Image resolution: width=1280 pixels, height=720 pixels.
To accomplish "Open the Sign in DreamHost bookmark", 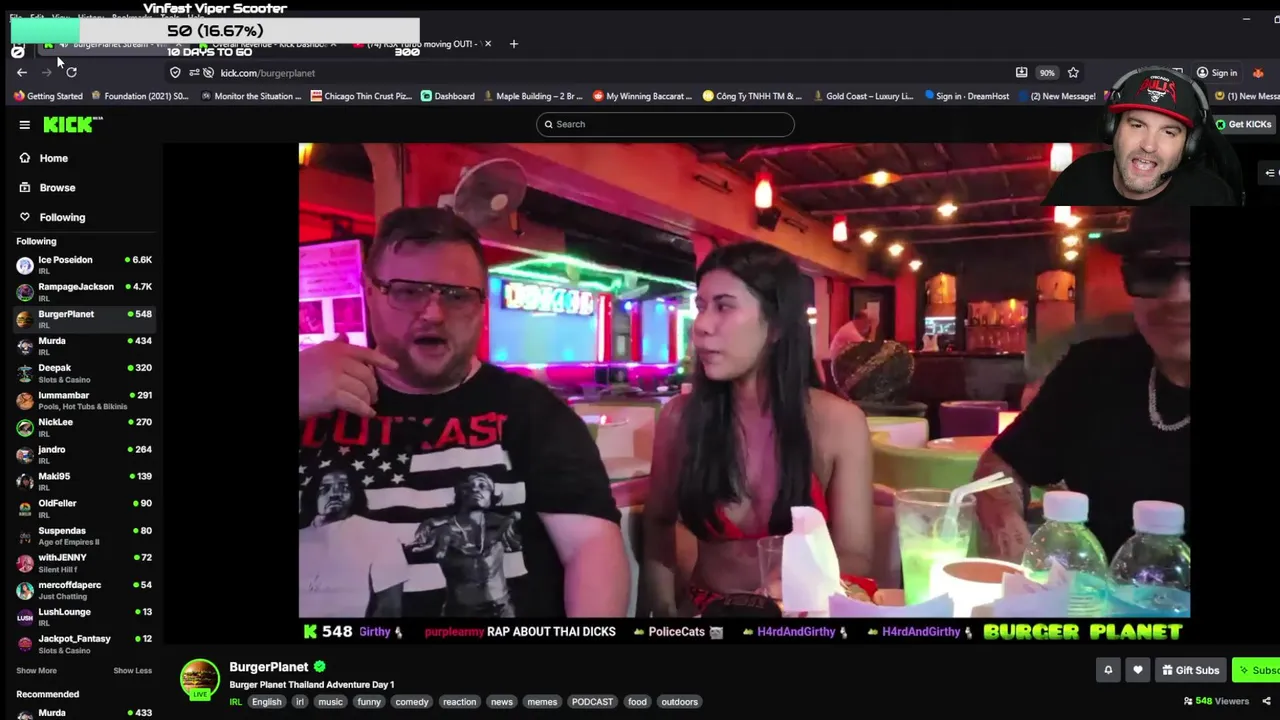I will (x=967, y=96).
